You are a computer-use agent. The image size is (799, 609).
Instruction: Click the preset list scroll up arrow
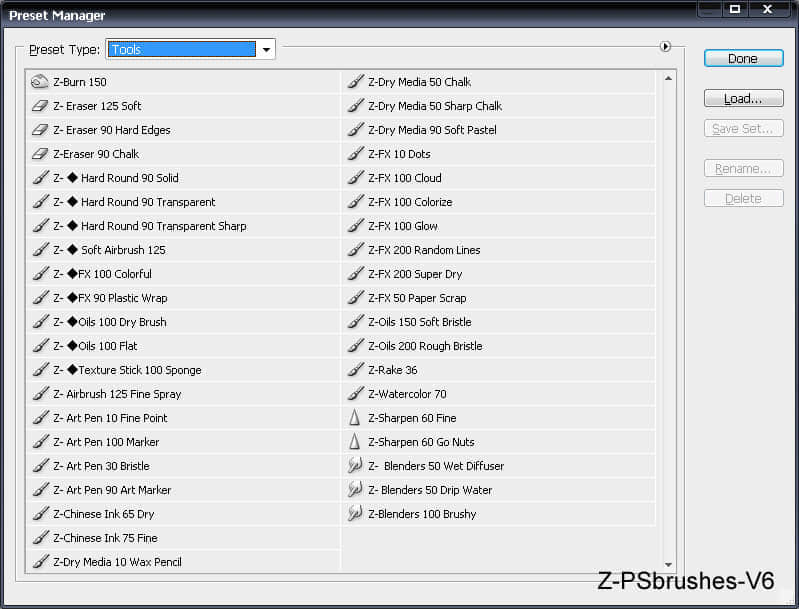(668, 78)
